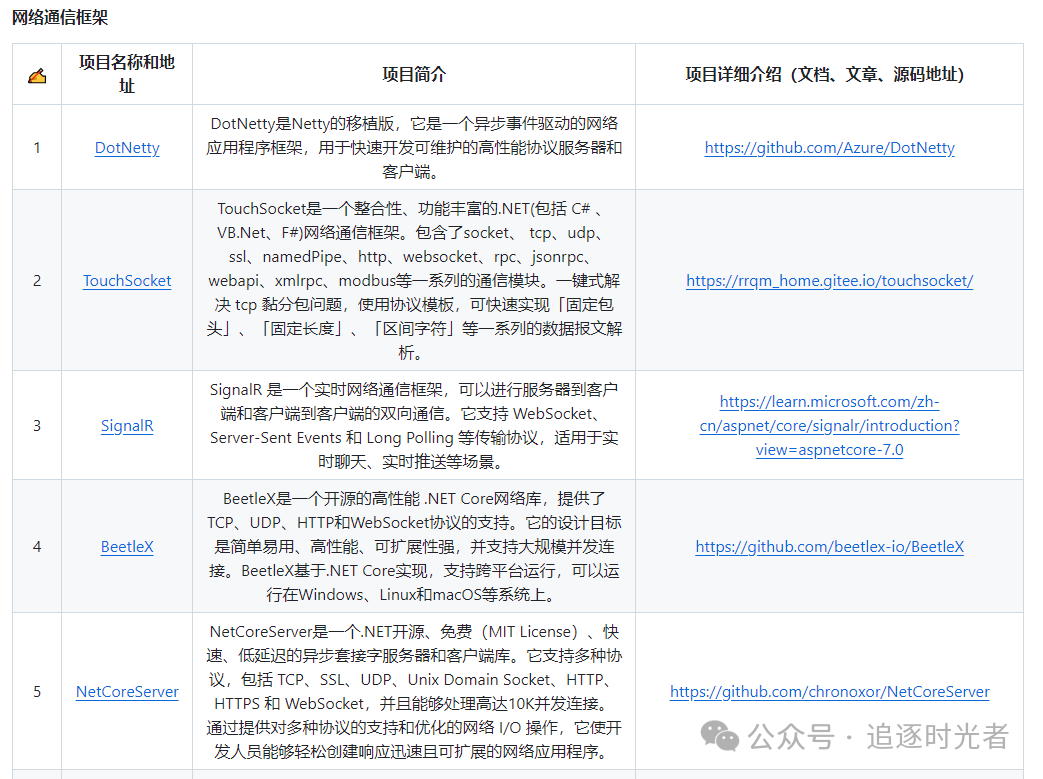This screenshot has width=1043, height=779.
Task: Click the pencil emoji icon in table header
Action: click(x=37, y=75)
